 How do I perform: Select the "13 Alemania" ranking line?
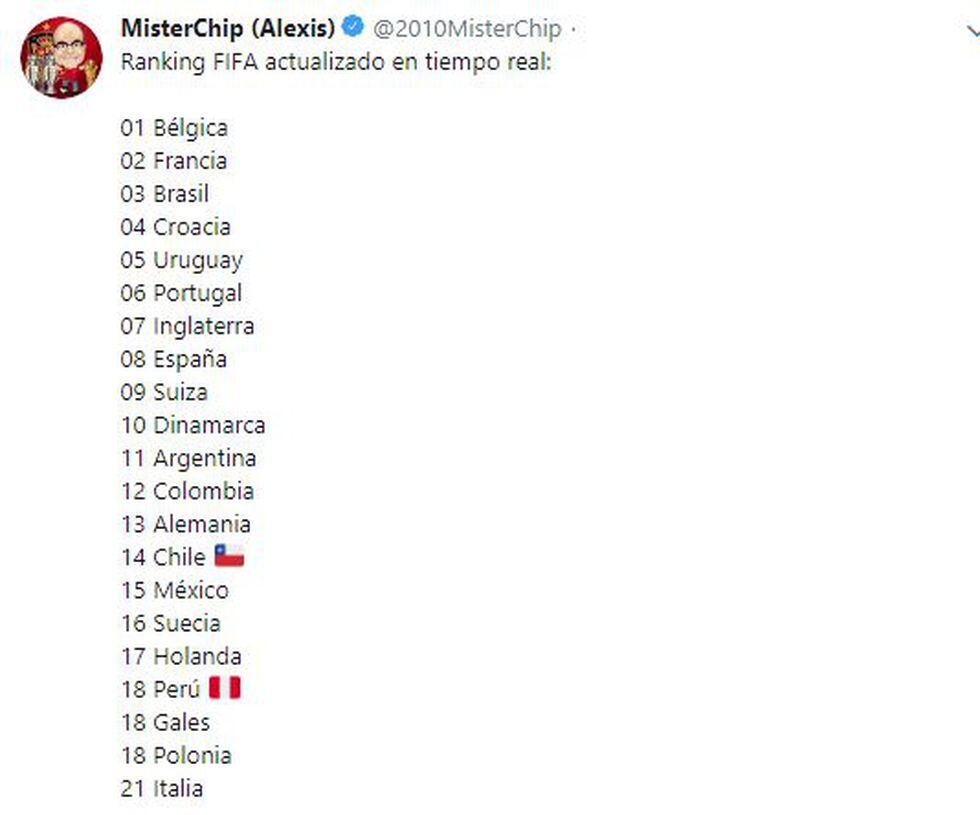point(186,524)
